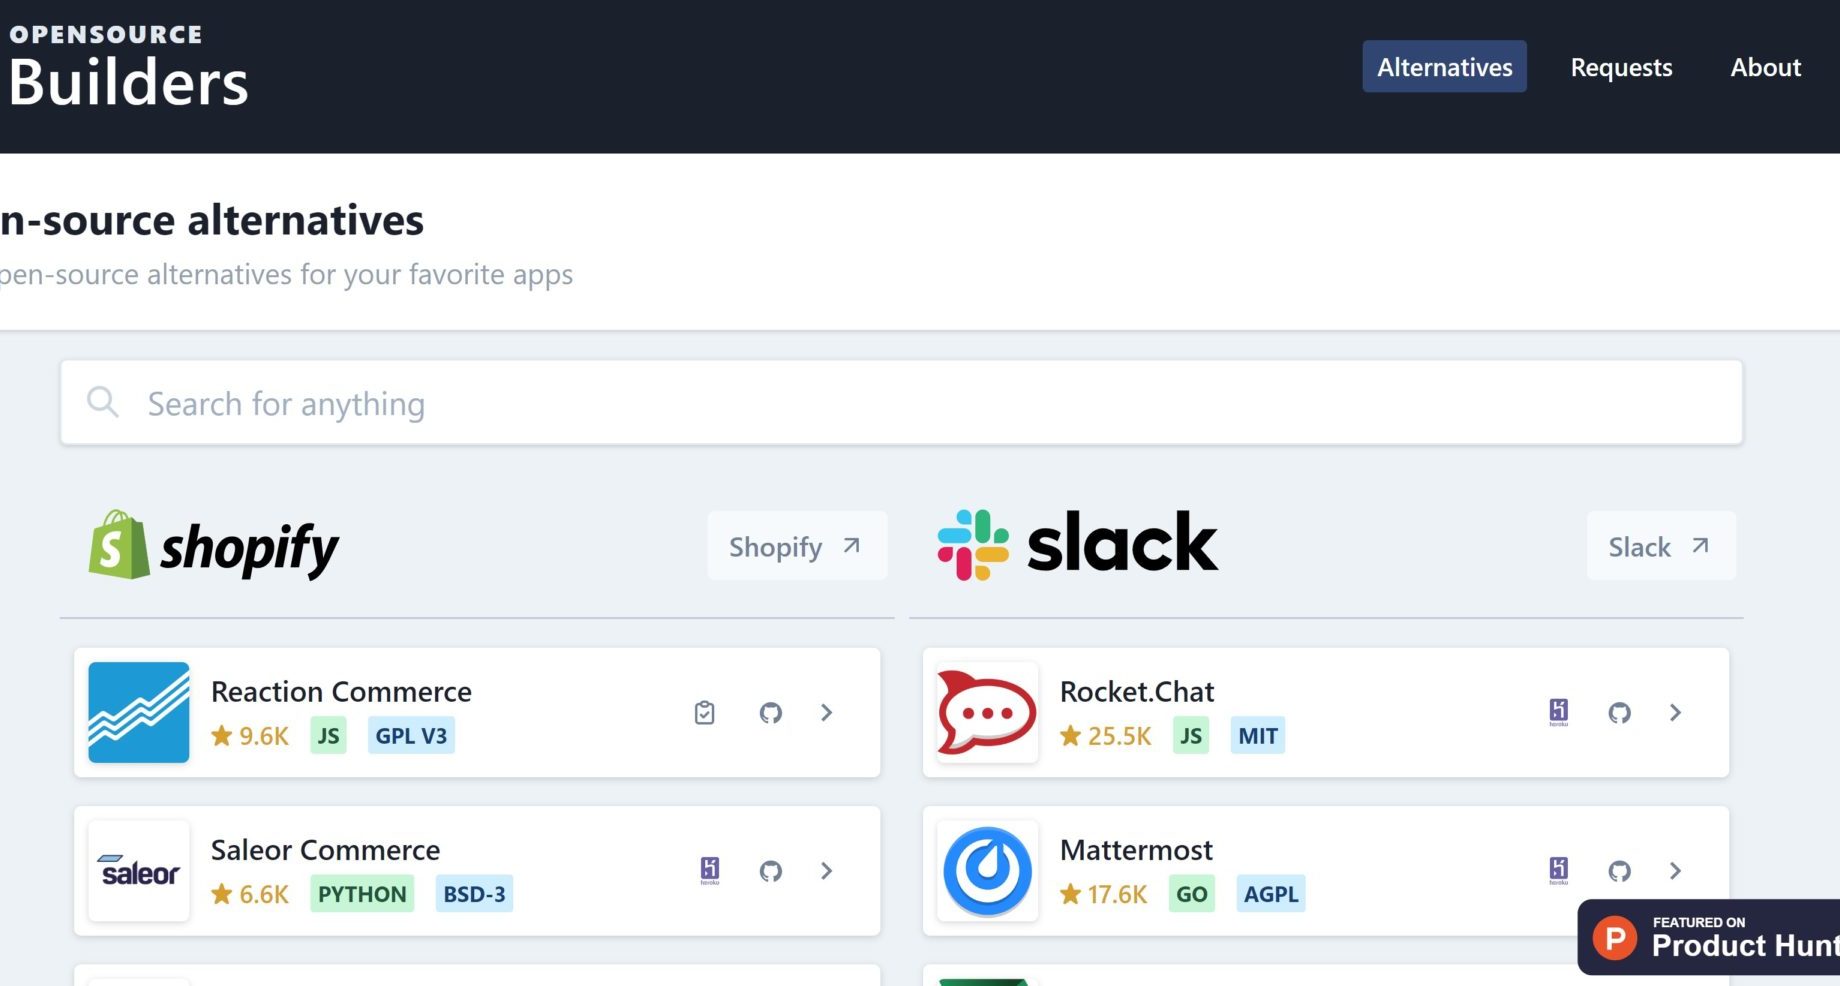Click the BSD-3 license badge
Screen dimensions: 1840x986
pos(474,894)
